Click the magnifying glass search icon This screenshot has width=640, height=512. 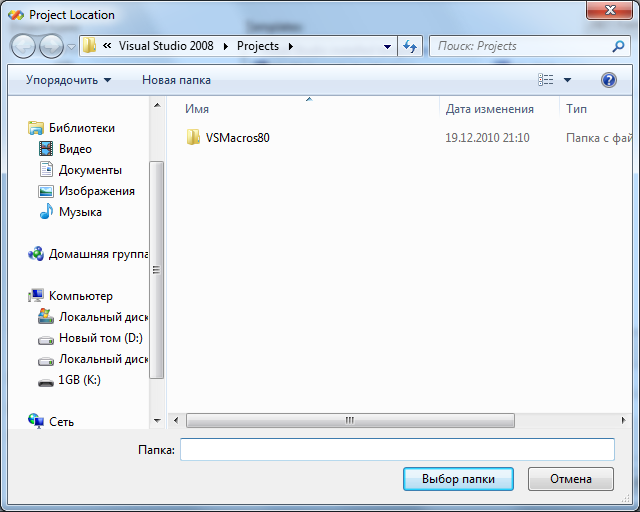pyautogui.click(x=618, y=46)
